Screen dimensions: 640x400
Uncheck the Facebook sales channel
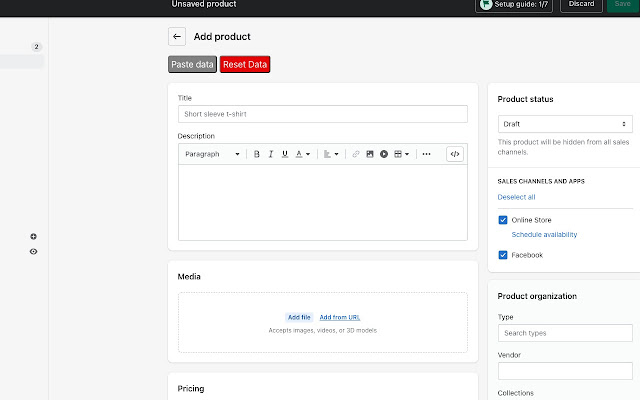pos(503,255)
